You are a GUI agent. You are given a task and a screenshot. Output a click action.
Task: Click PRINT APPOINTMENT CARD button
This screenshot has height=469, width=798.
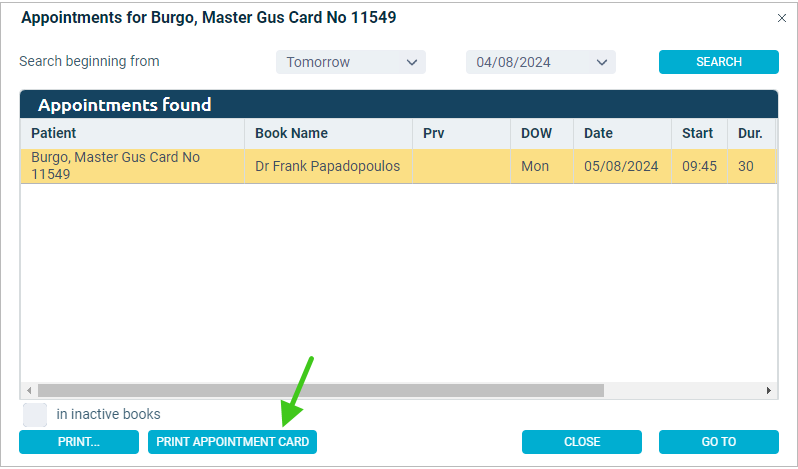click(233, 442)
